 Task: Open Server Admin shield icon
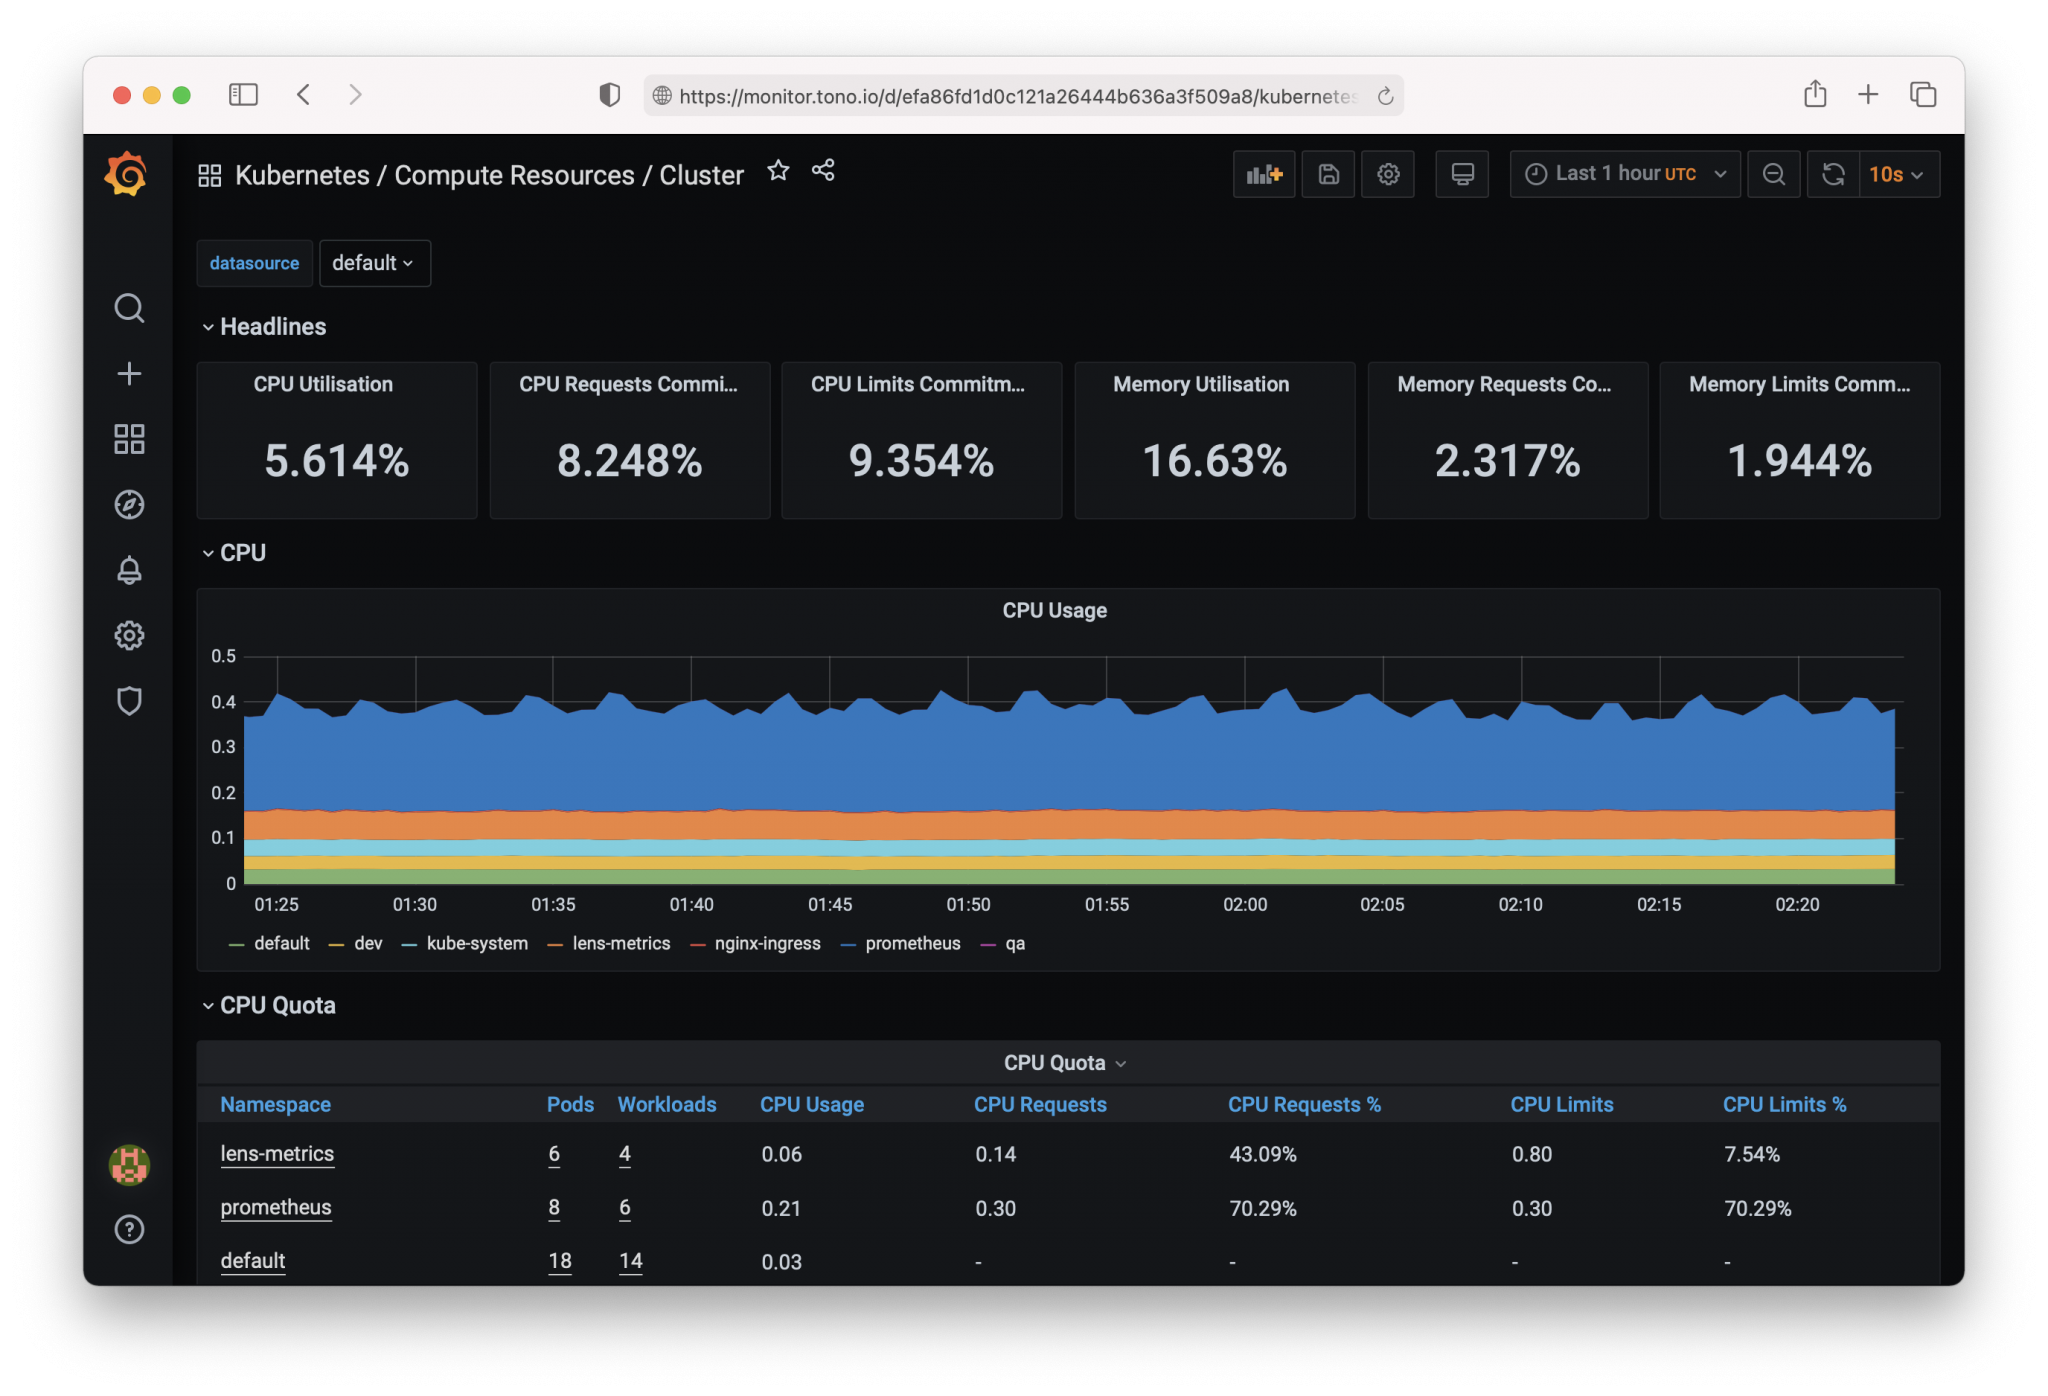point(129,702)
